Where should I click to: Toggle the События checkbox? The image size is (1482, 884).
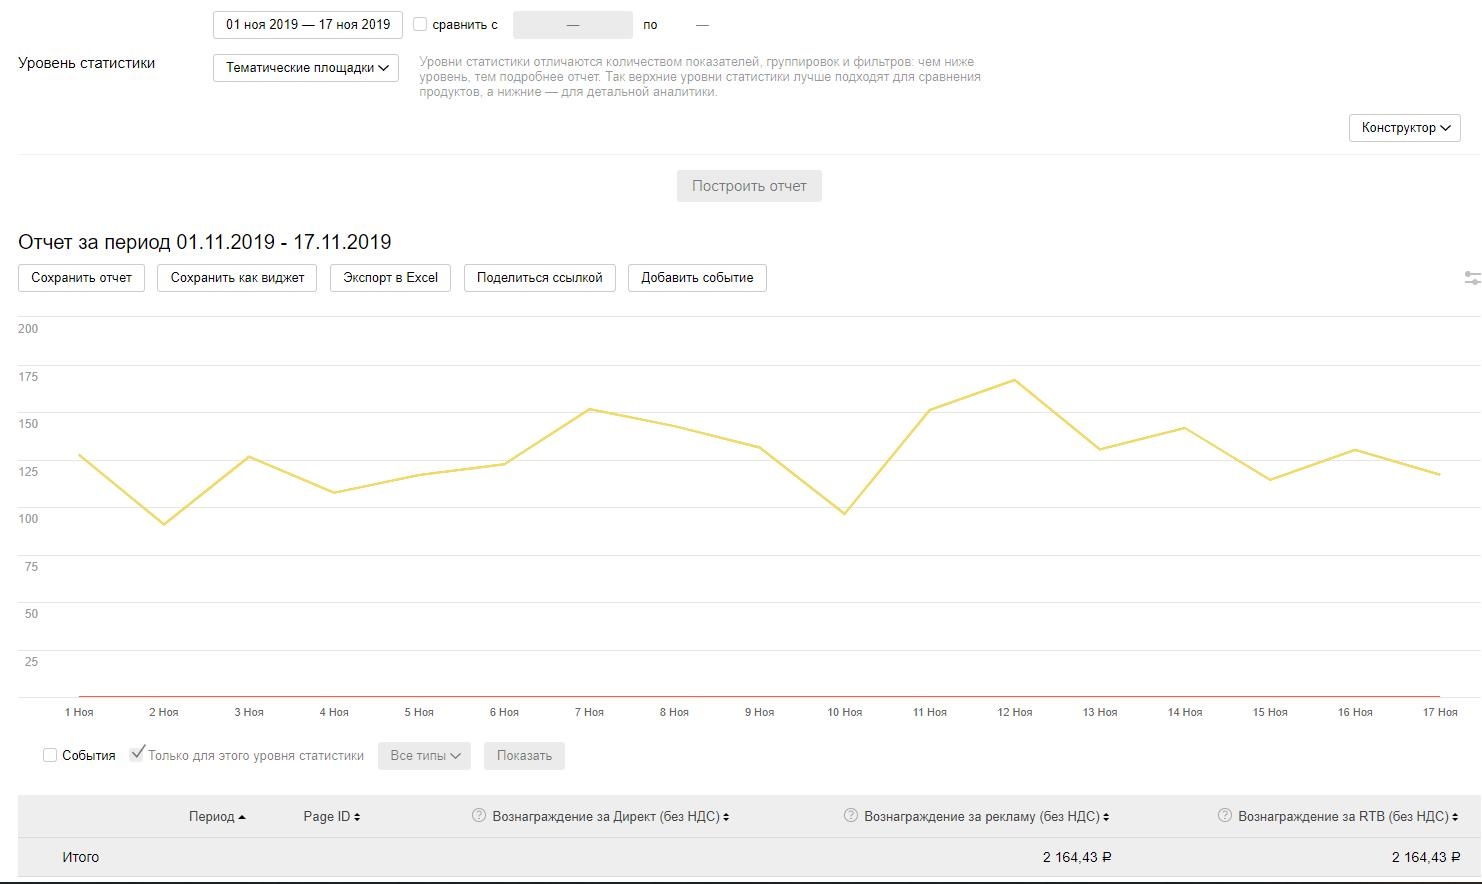50,755
